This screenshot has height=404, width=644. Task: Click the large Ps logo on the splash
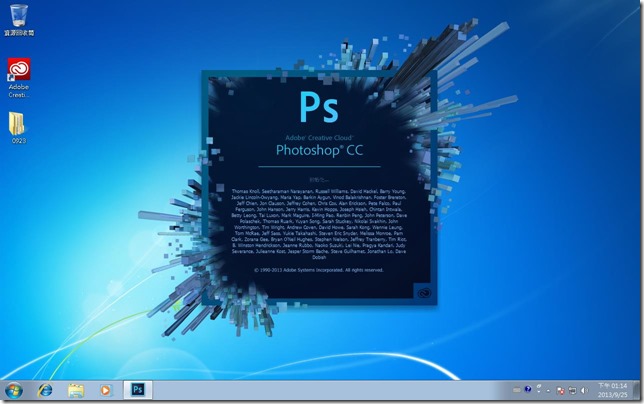[x=319, y=108]
